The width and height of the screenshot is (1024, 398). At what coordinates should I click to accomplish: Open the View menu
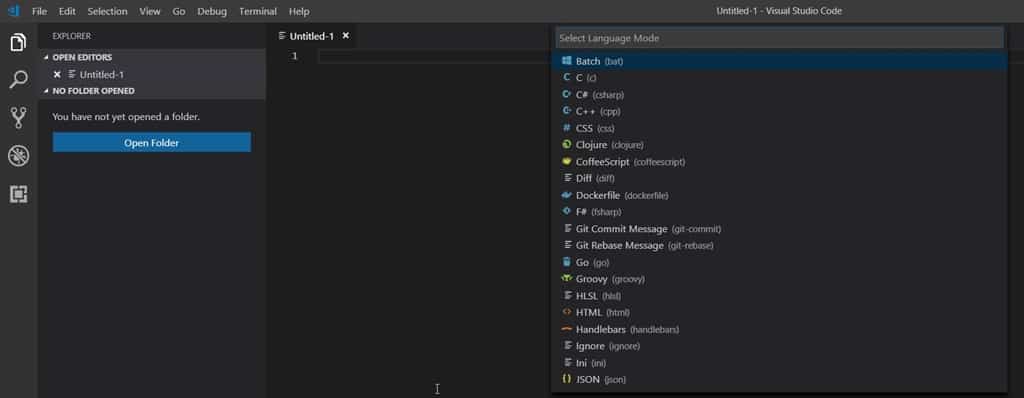150,11
